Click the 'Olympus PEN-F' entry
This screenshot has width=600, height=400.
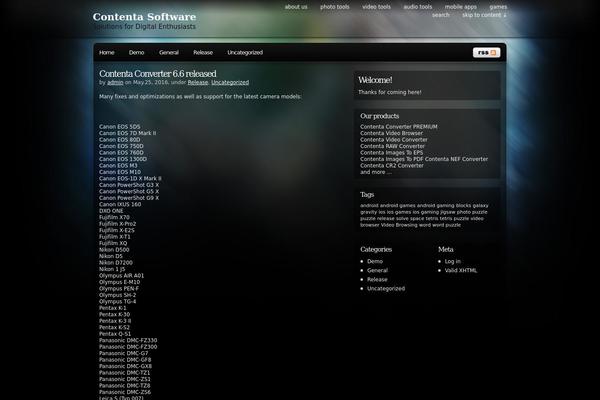(119, 289)
